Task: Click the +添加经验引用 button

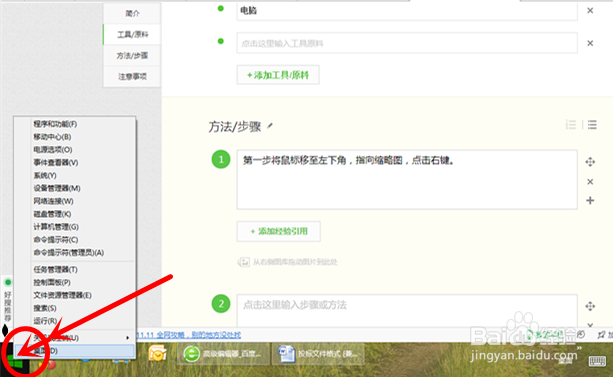Action: coord(279,231)
